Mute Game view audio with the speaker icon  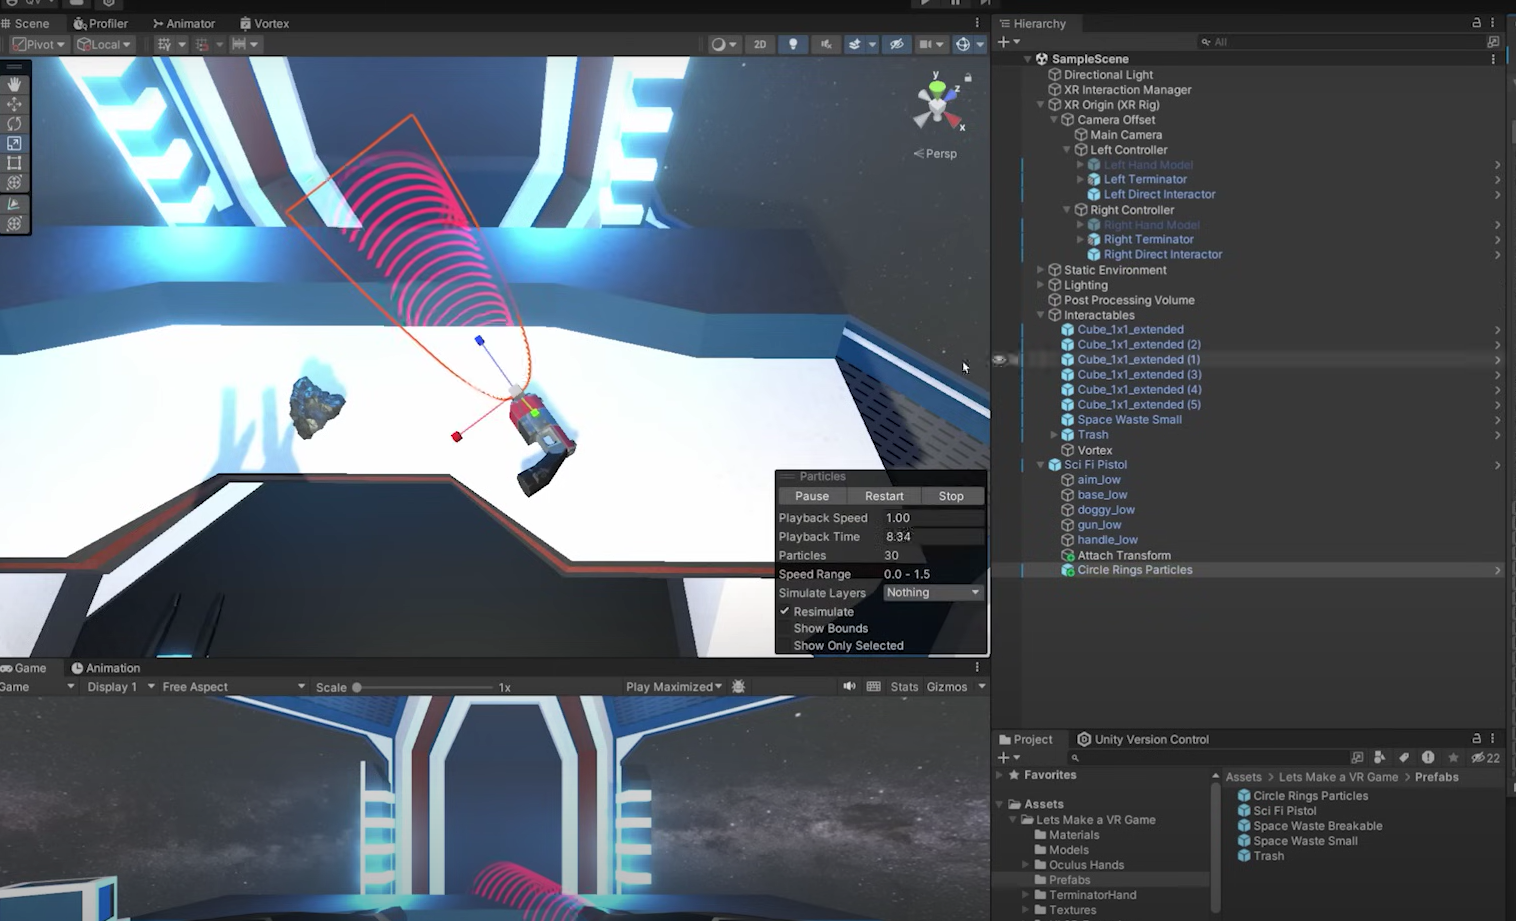[x=848, y=686]
